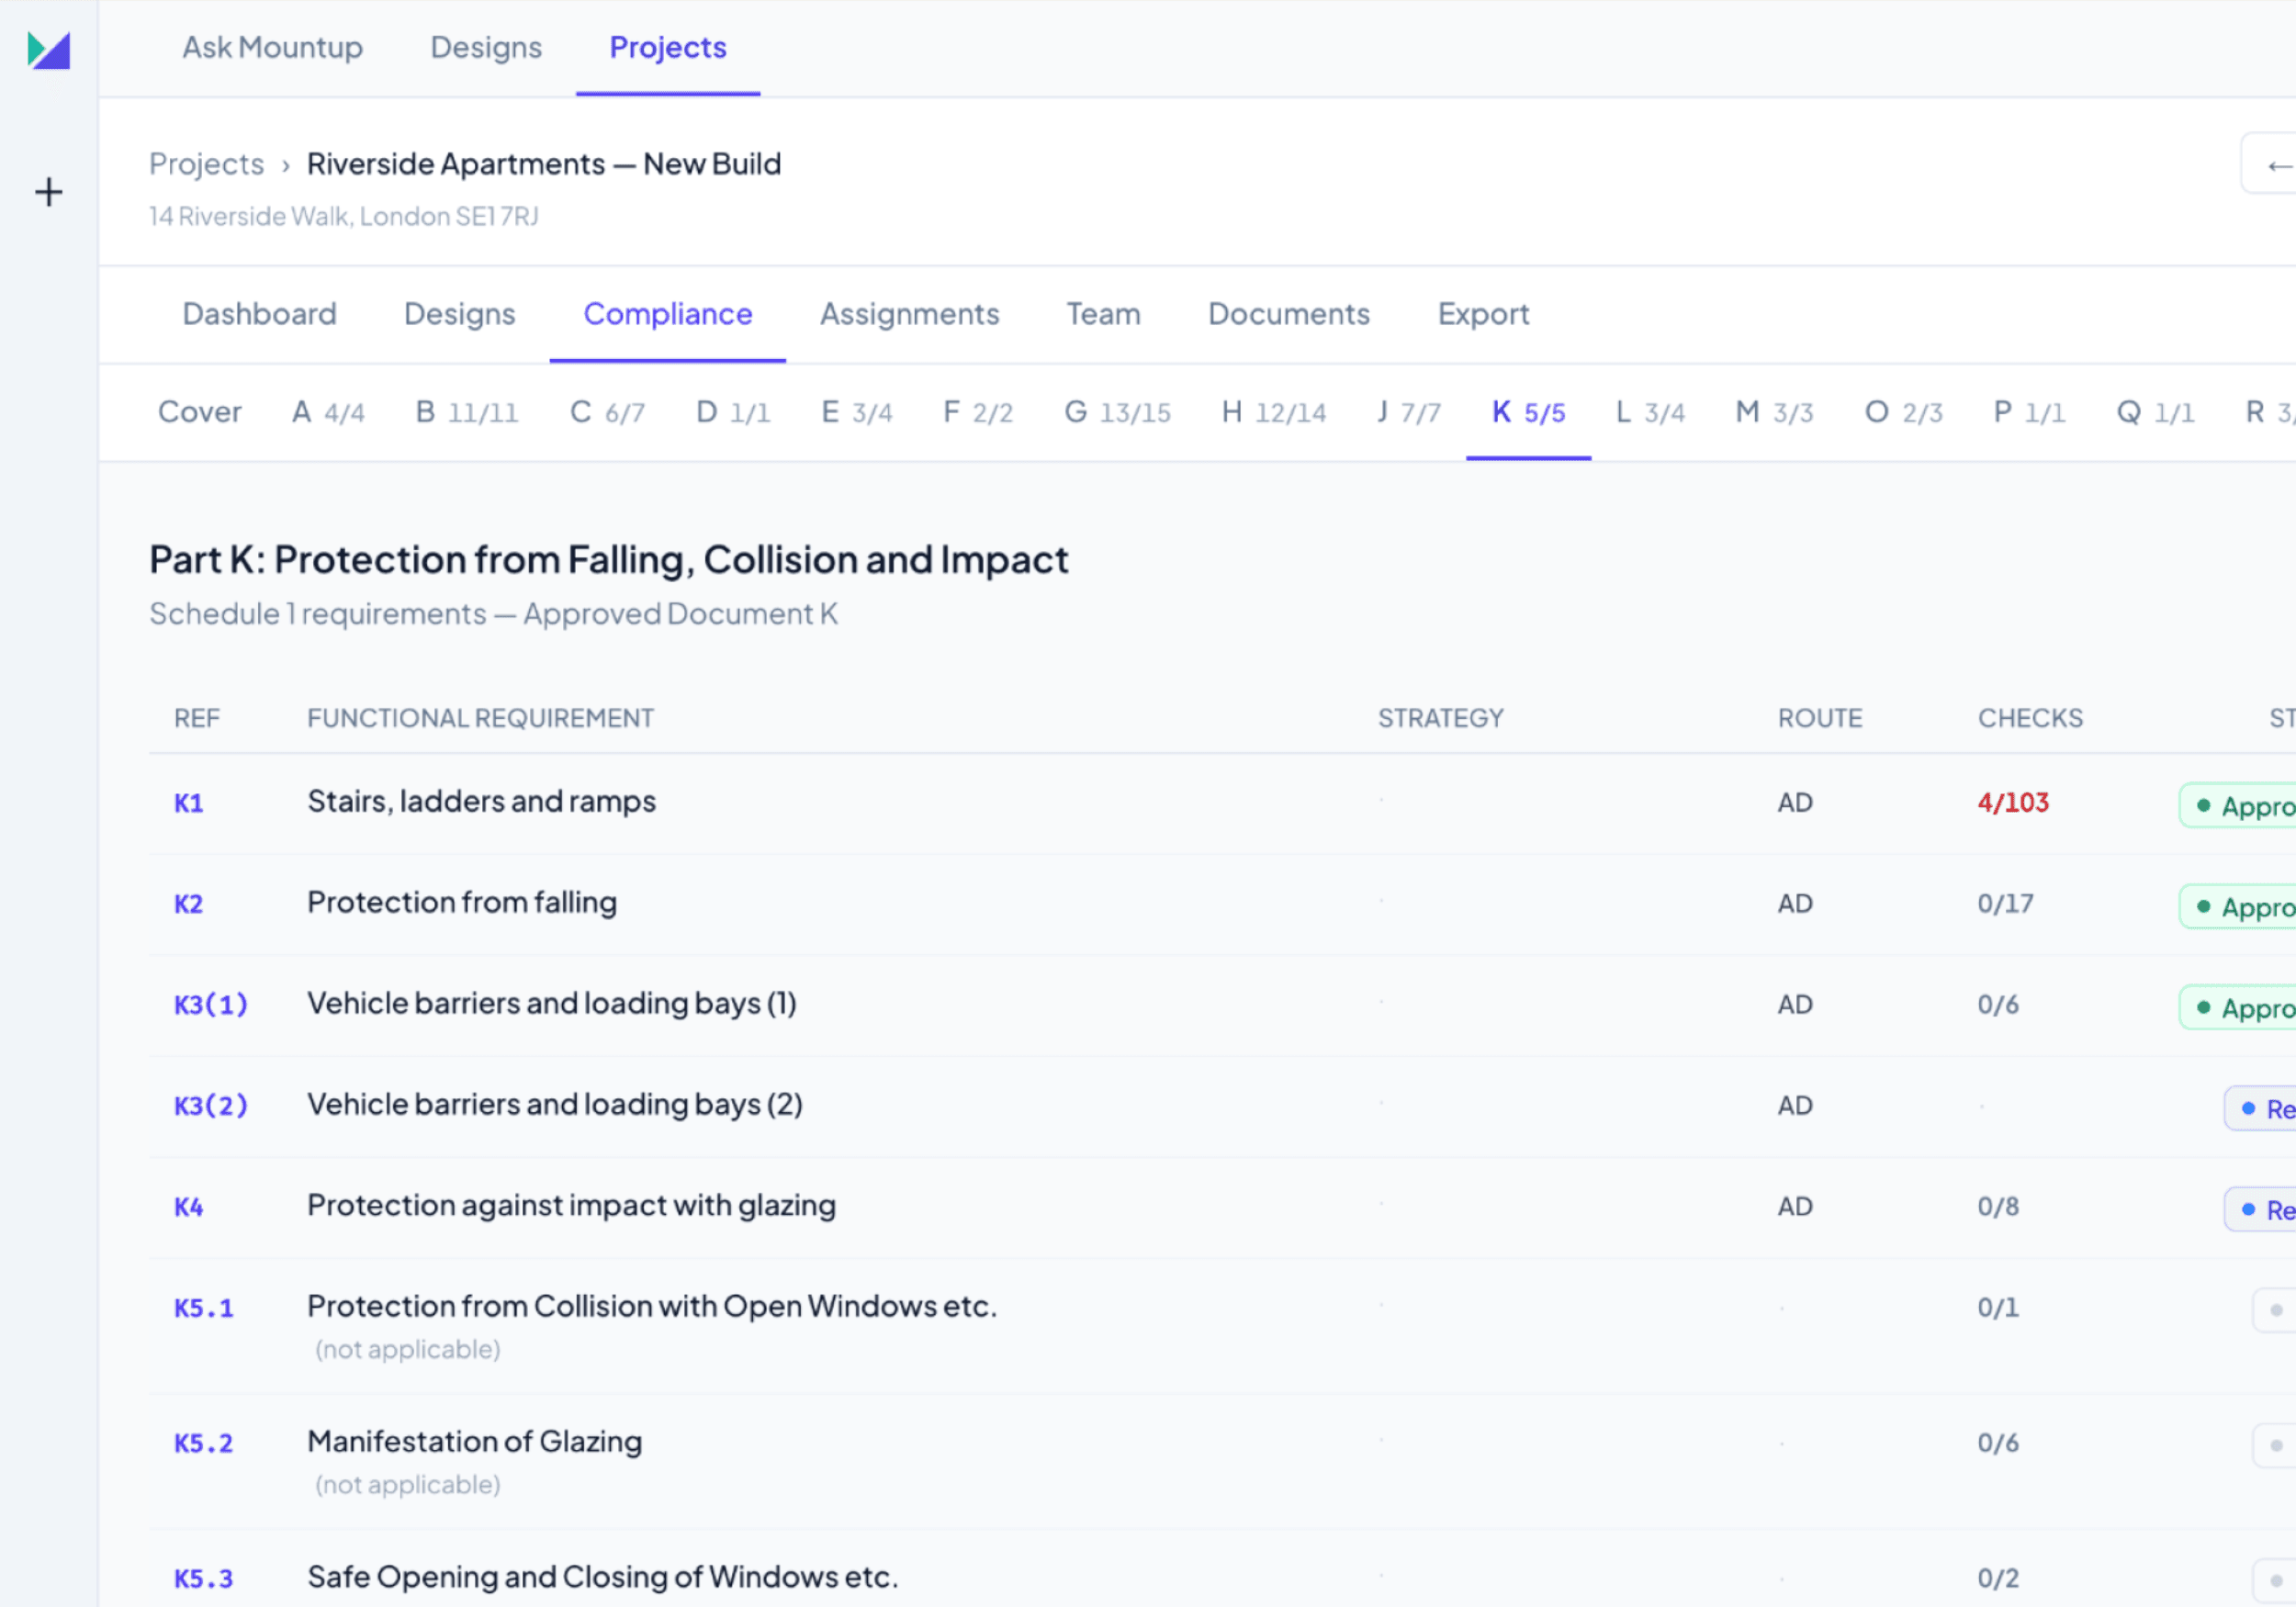Image resolution: width=2296 pixels, height=1607 pixels.
Task: Click the STRATEGY column header
Action: [x=1441, y=719]
